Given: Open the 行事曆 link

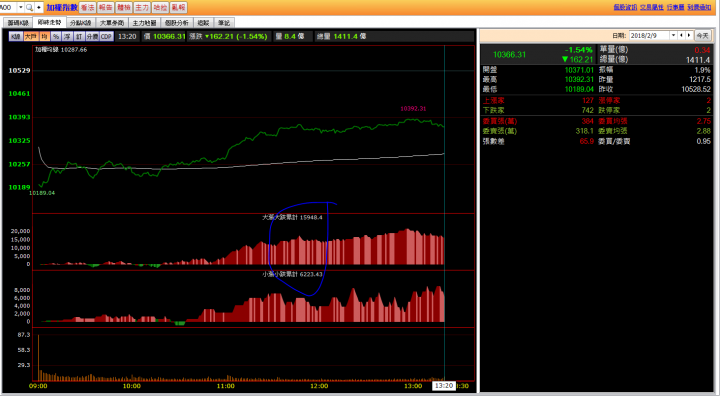Looking at the screenshot, I should [x=675, y=7].
